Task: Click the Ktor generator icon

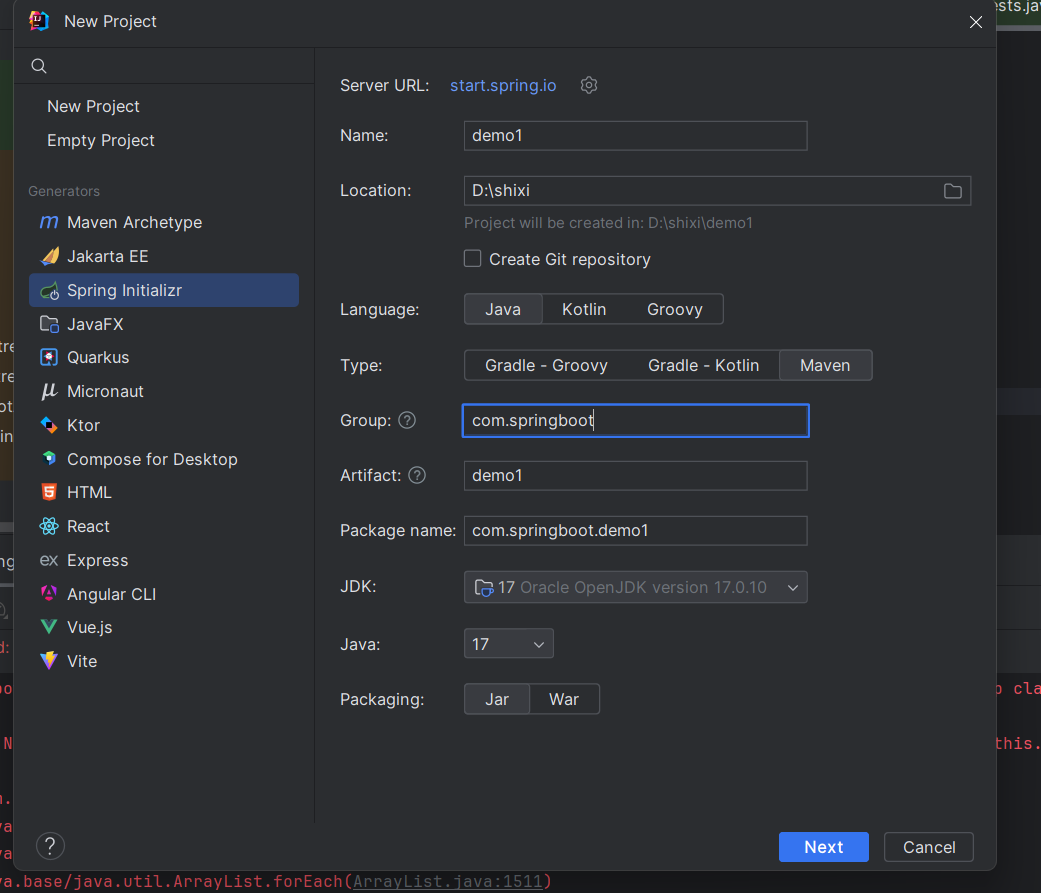Action: [49, 425]
